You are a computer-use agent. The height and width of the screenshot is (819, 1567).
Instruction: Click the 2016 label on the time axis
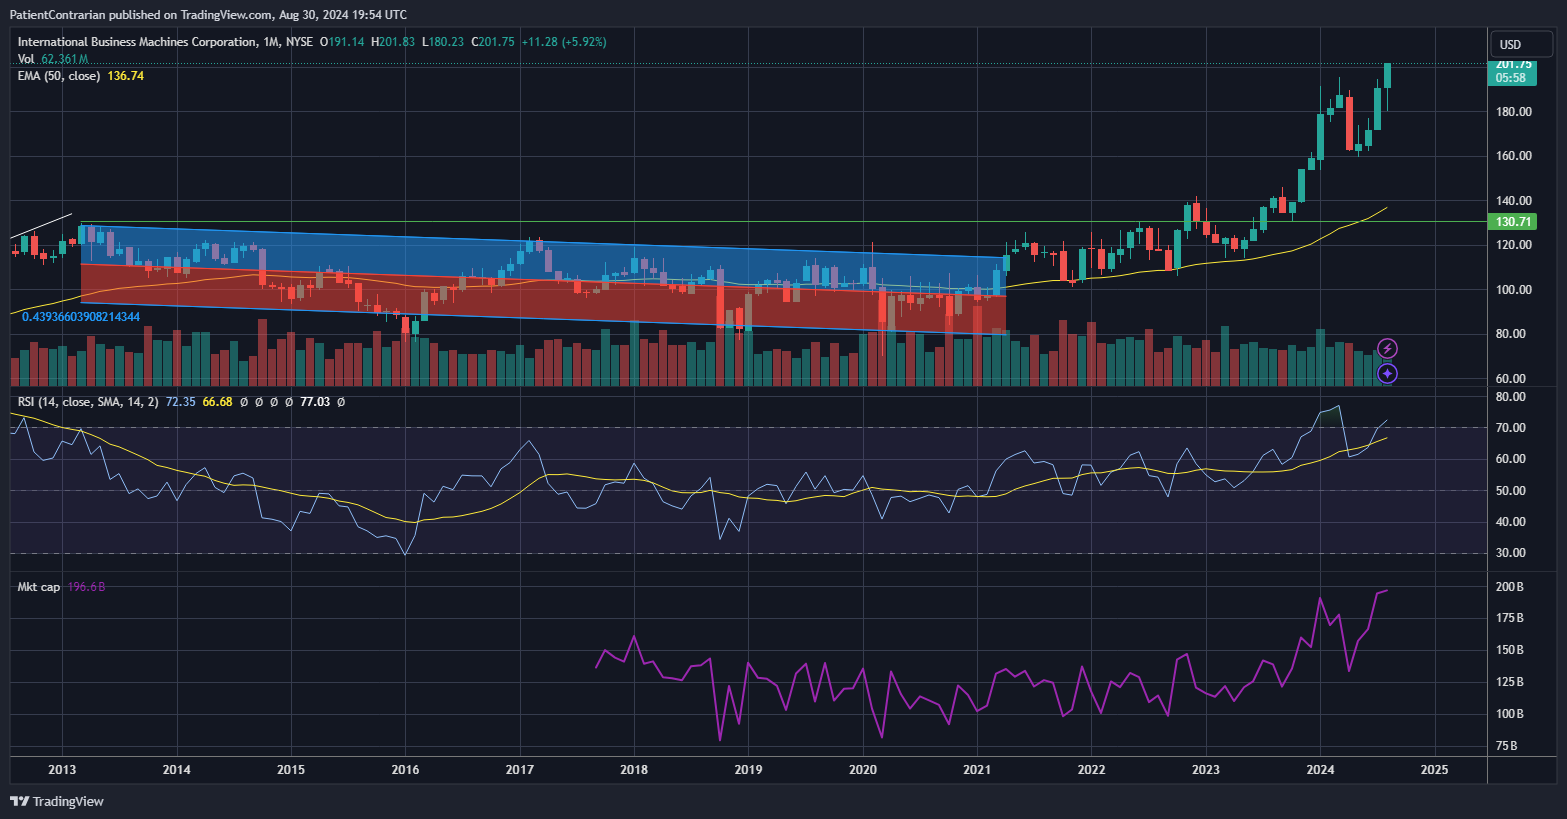click(x=405, y=770)
